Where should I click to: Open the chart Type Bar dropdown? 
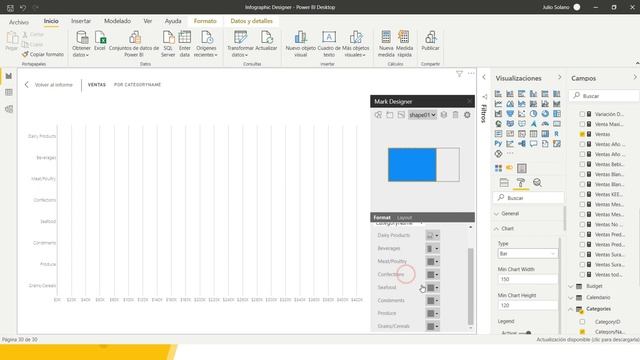(x=527, y=254)
